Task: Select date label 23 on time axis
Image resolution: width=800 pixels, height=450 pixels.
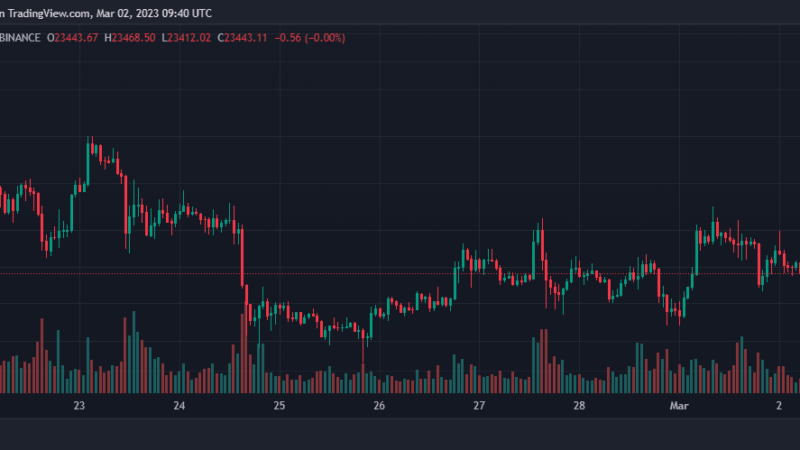Action: 79,406
